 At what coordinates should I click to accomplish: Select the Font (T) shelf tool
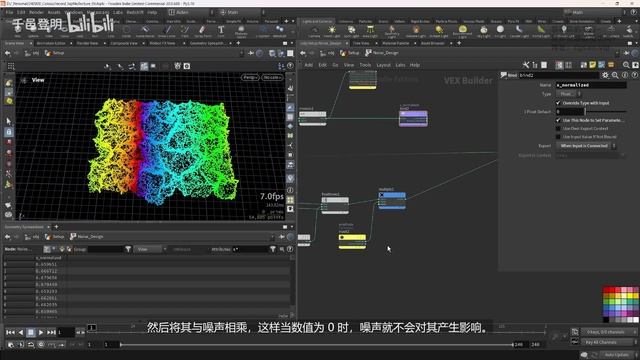coord(221,31)
